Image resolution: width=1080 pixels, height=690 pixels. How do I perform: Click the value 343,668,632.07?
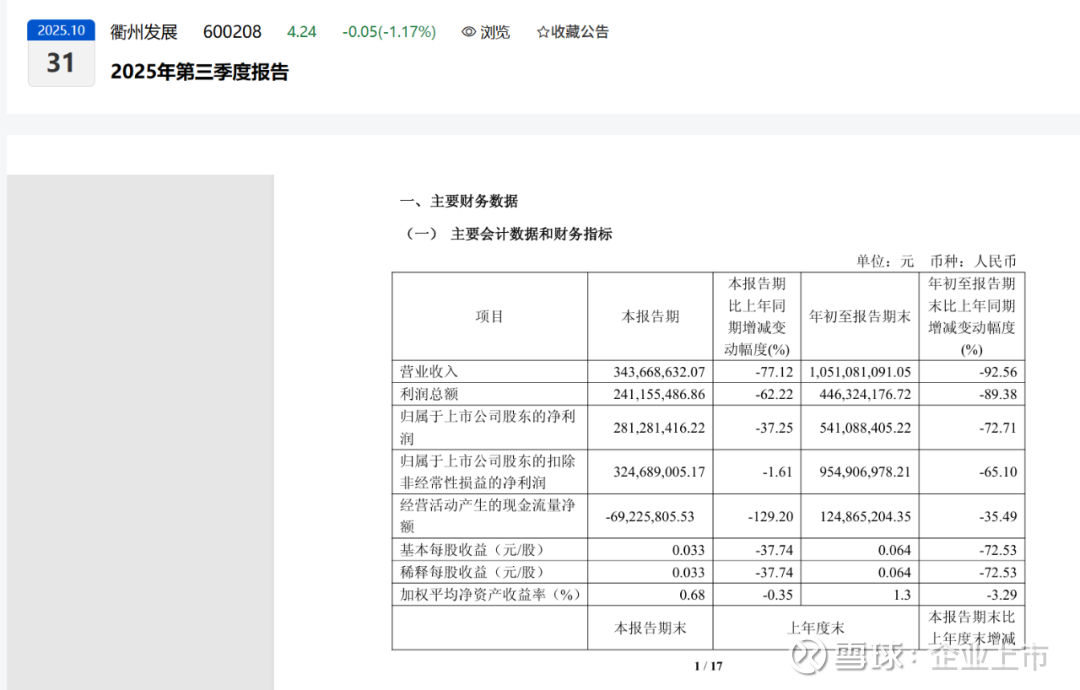click(659, 372)
